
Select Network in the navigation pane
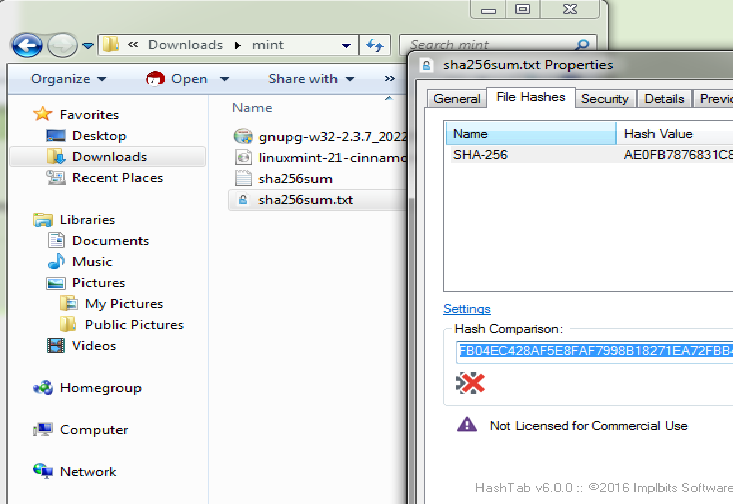[88, 471]
